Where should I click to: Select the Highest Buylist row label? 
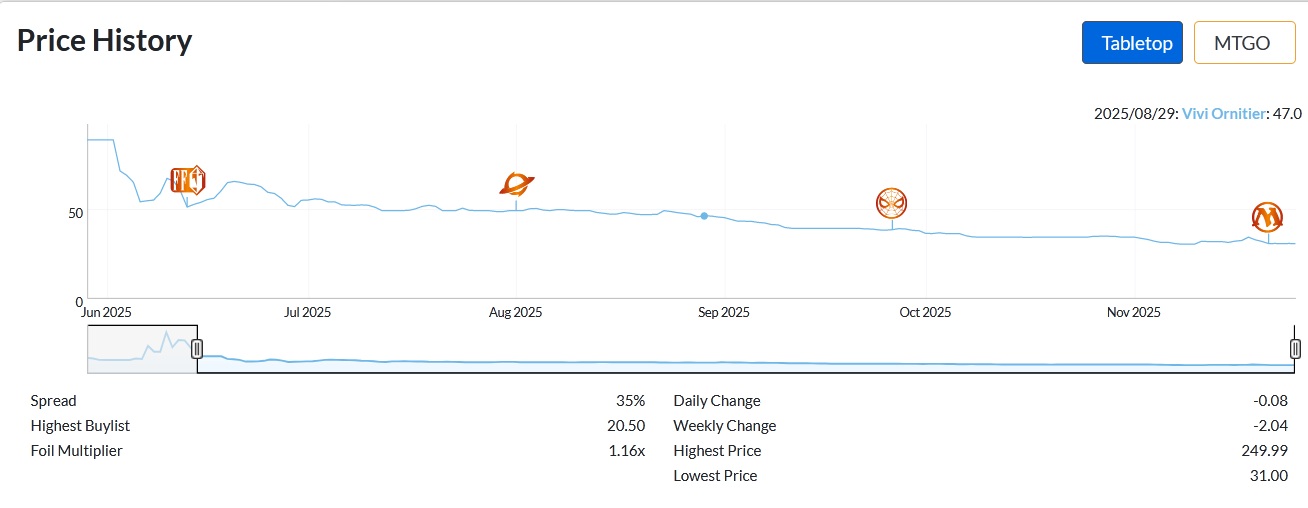tap(80, 426)
